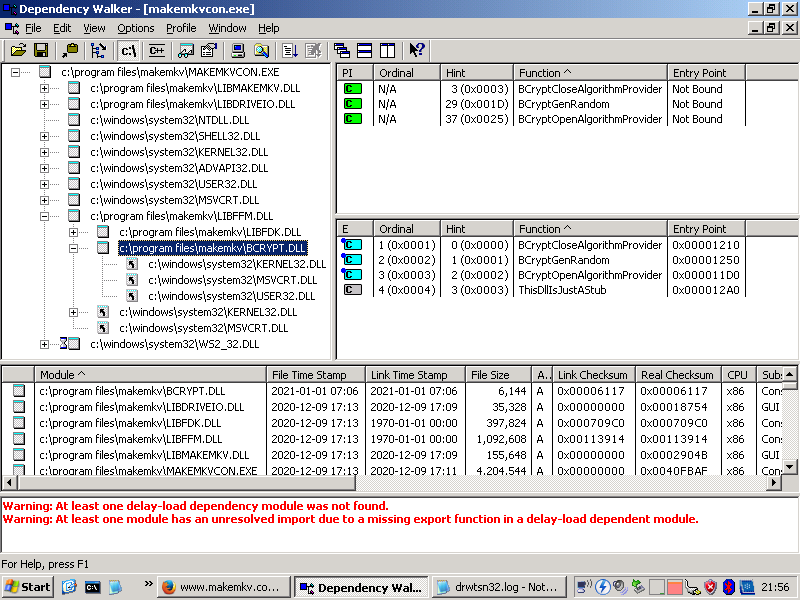The height and width of the screenshot is (600, 800).
Task: Click command prompt quick launch icon
Action: coord(92,587)
